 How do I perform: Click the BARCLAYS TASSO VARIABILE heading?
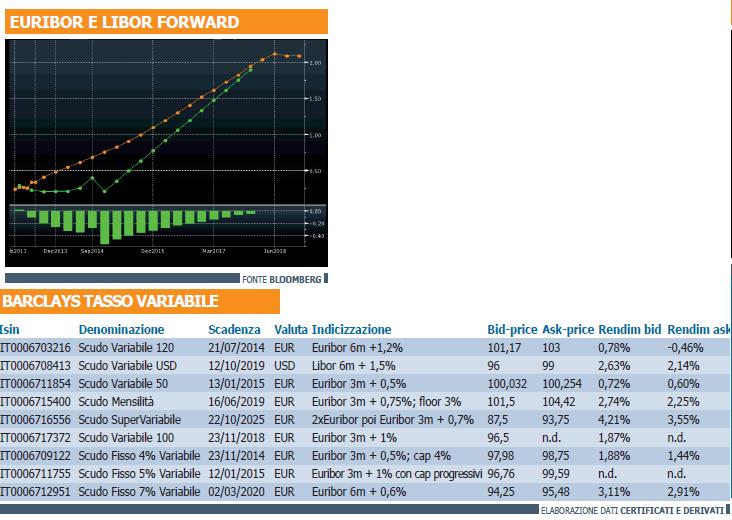pos(110,301)
